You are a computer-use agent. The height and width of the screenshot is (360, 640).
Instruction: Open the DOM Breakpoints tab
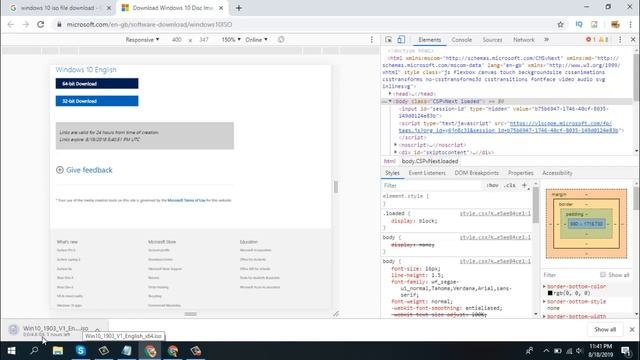click(x=476, y=173)
